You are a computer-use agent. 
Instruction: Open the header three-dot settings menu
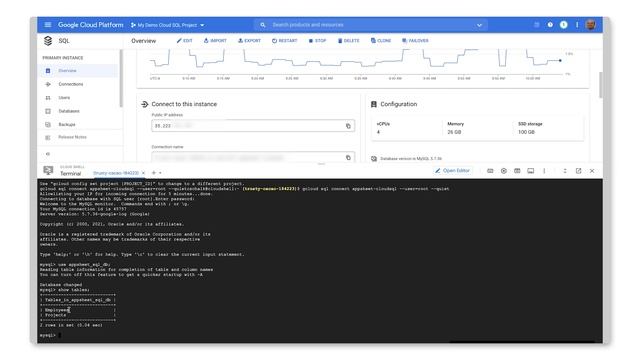[x=577, y=25]
